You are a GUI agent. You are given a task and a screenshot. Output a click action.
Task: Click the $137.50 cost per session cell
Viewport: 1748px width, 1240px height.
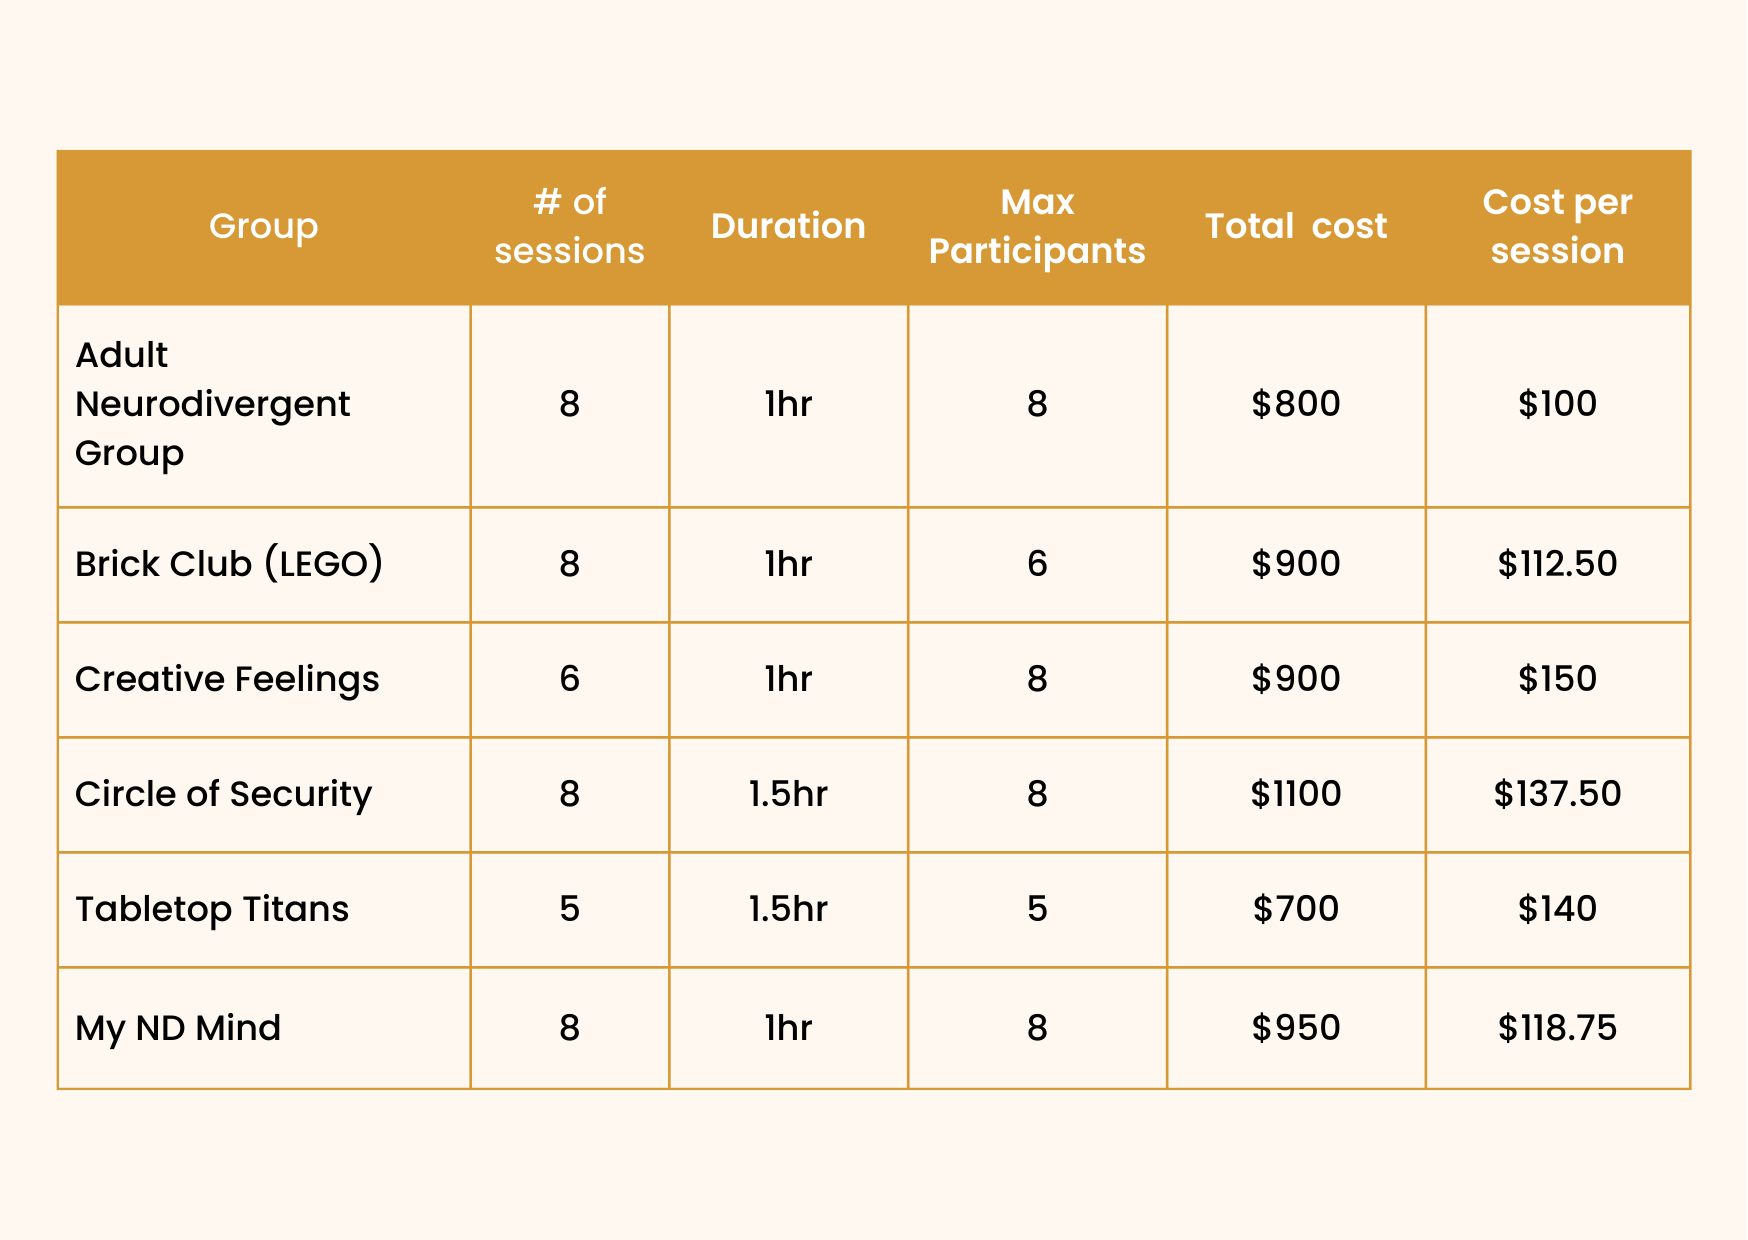pos(1557,794)
